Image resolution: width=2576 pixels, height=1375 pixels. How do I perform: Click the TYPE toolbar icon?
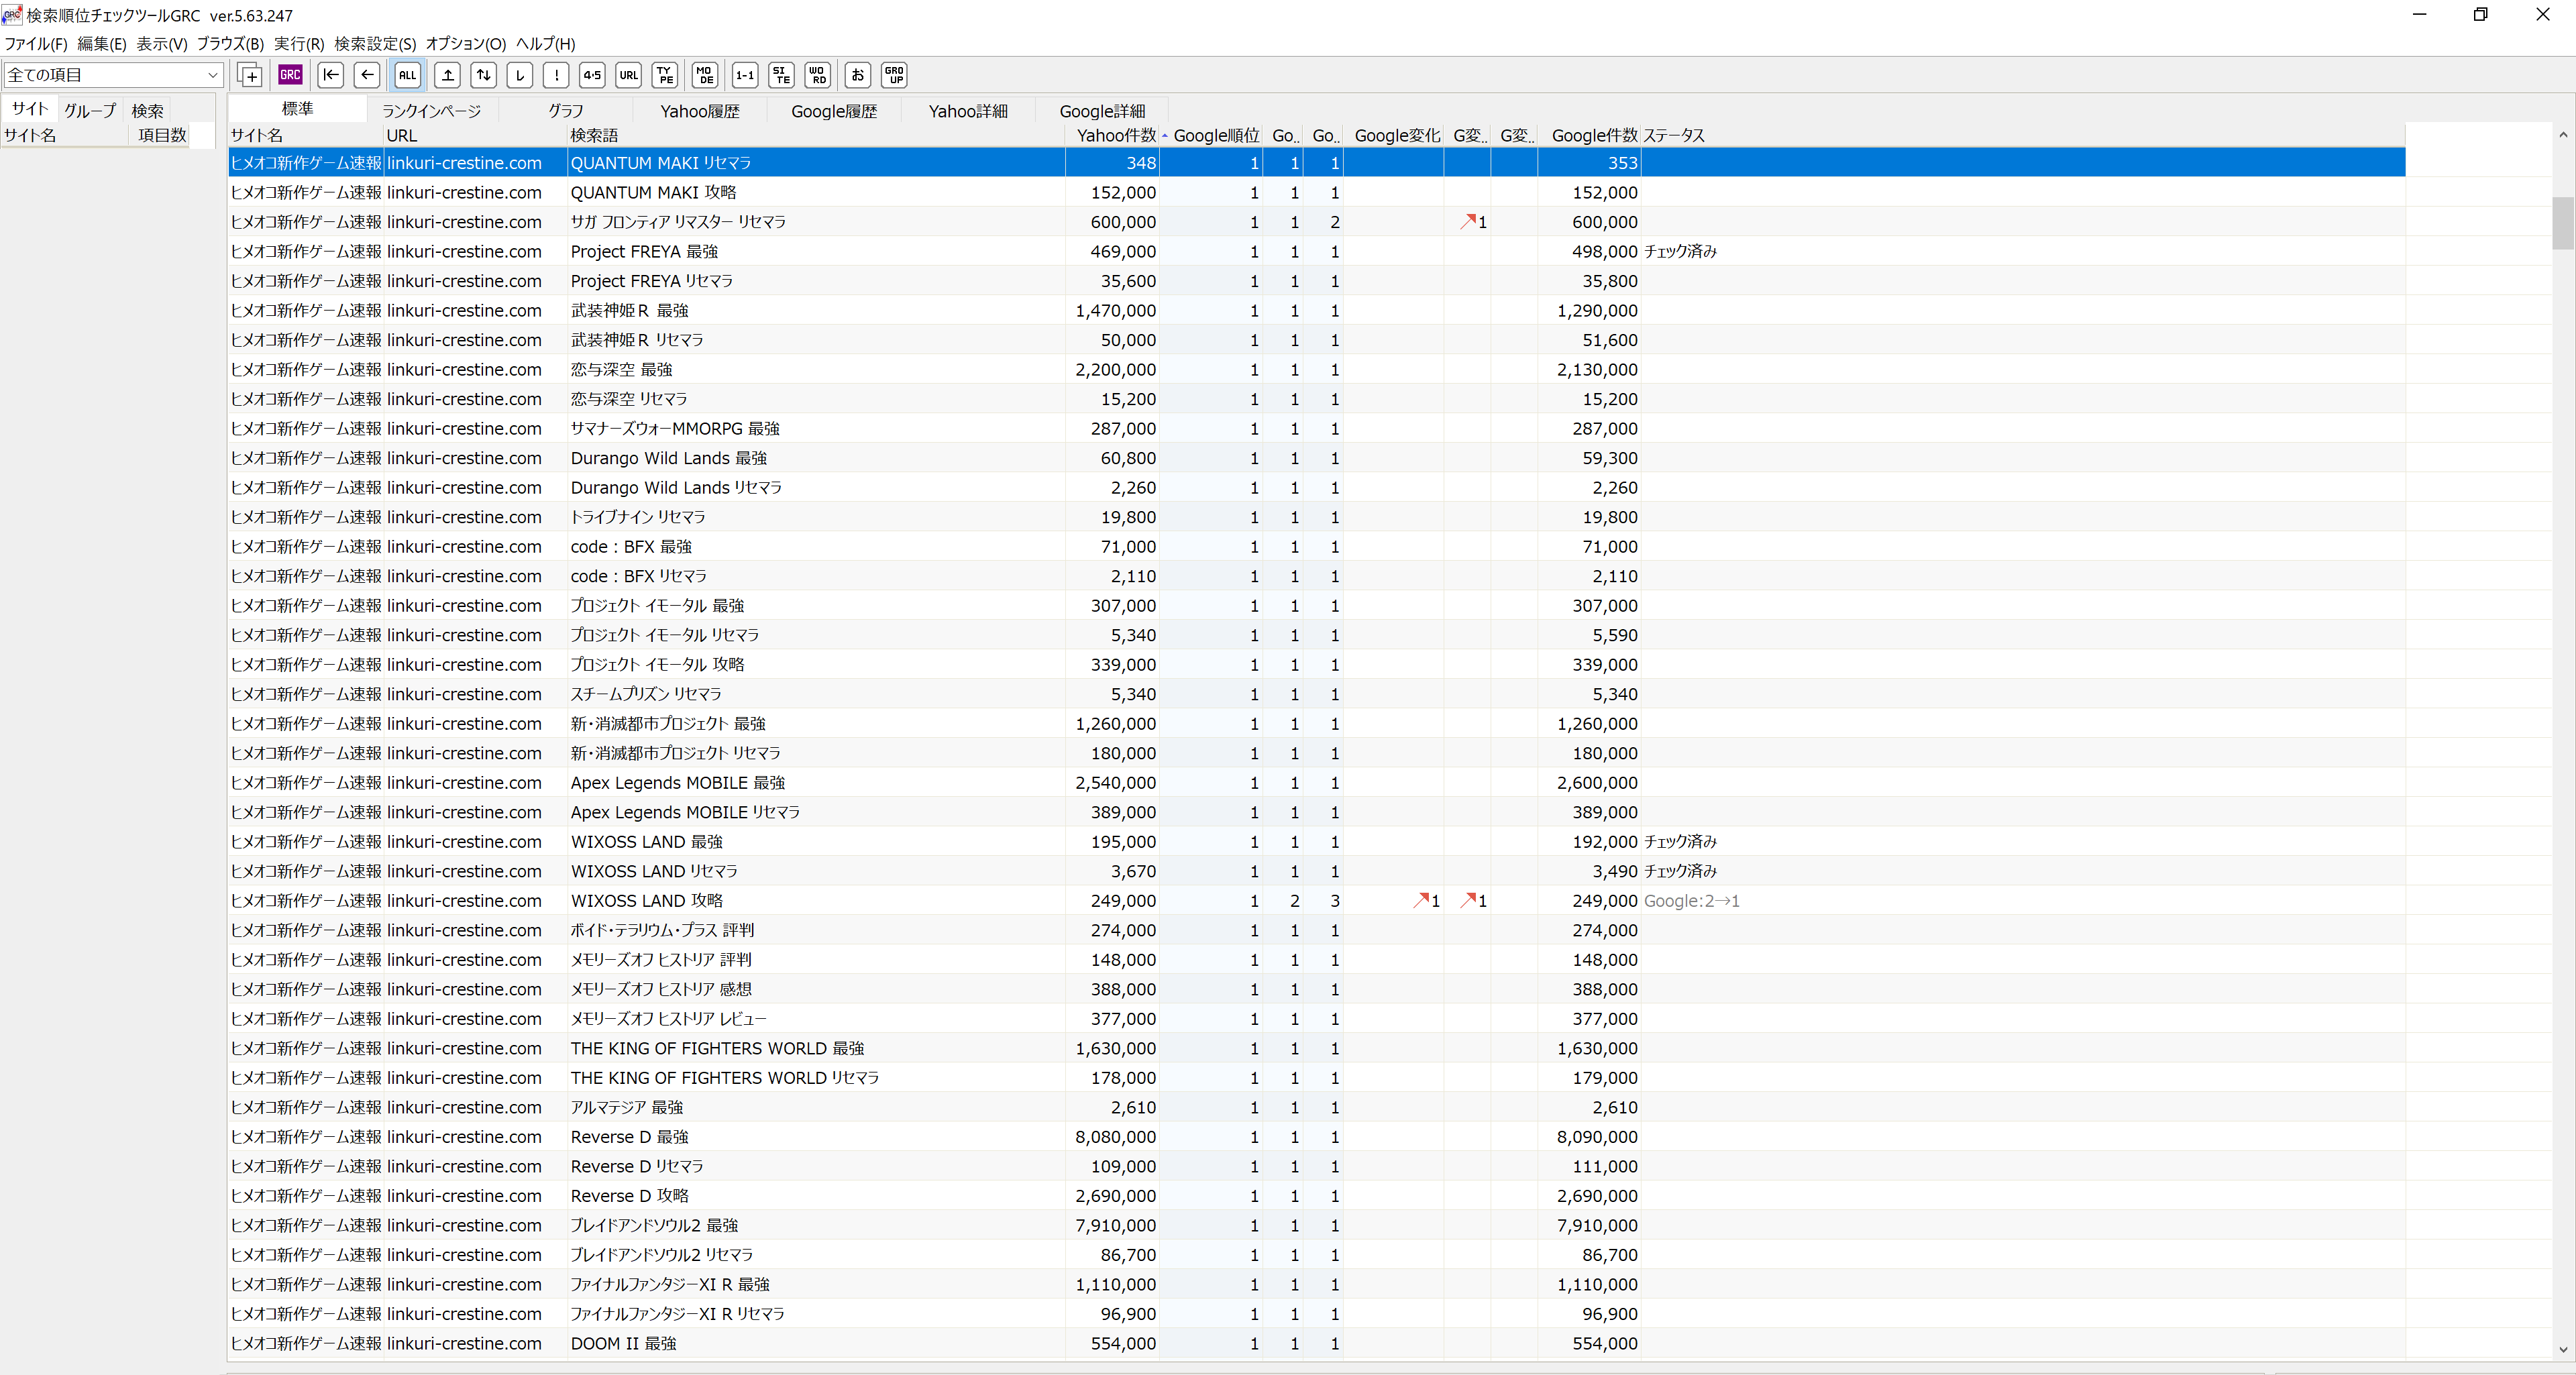click(x=665, y=75)
